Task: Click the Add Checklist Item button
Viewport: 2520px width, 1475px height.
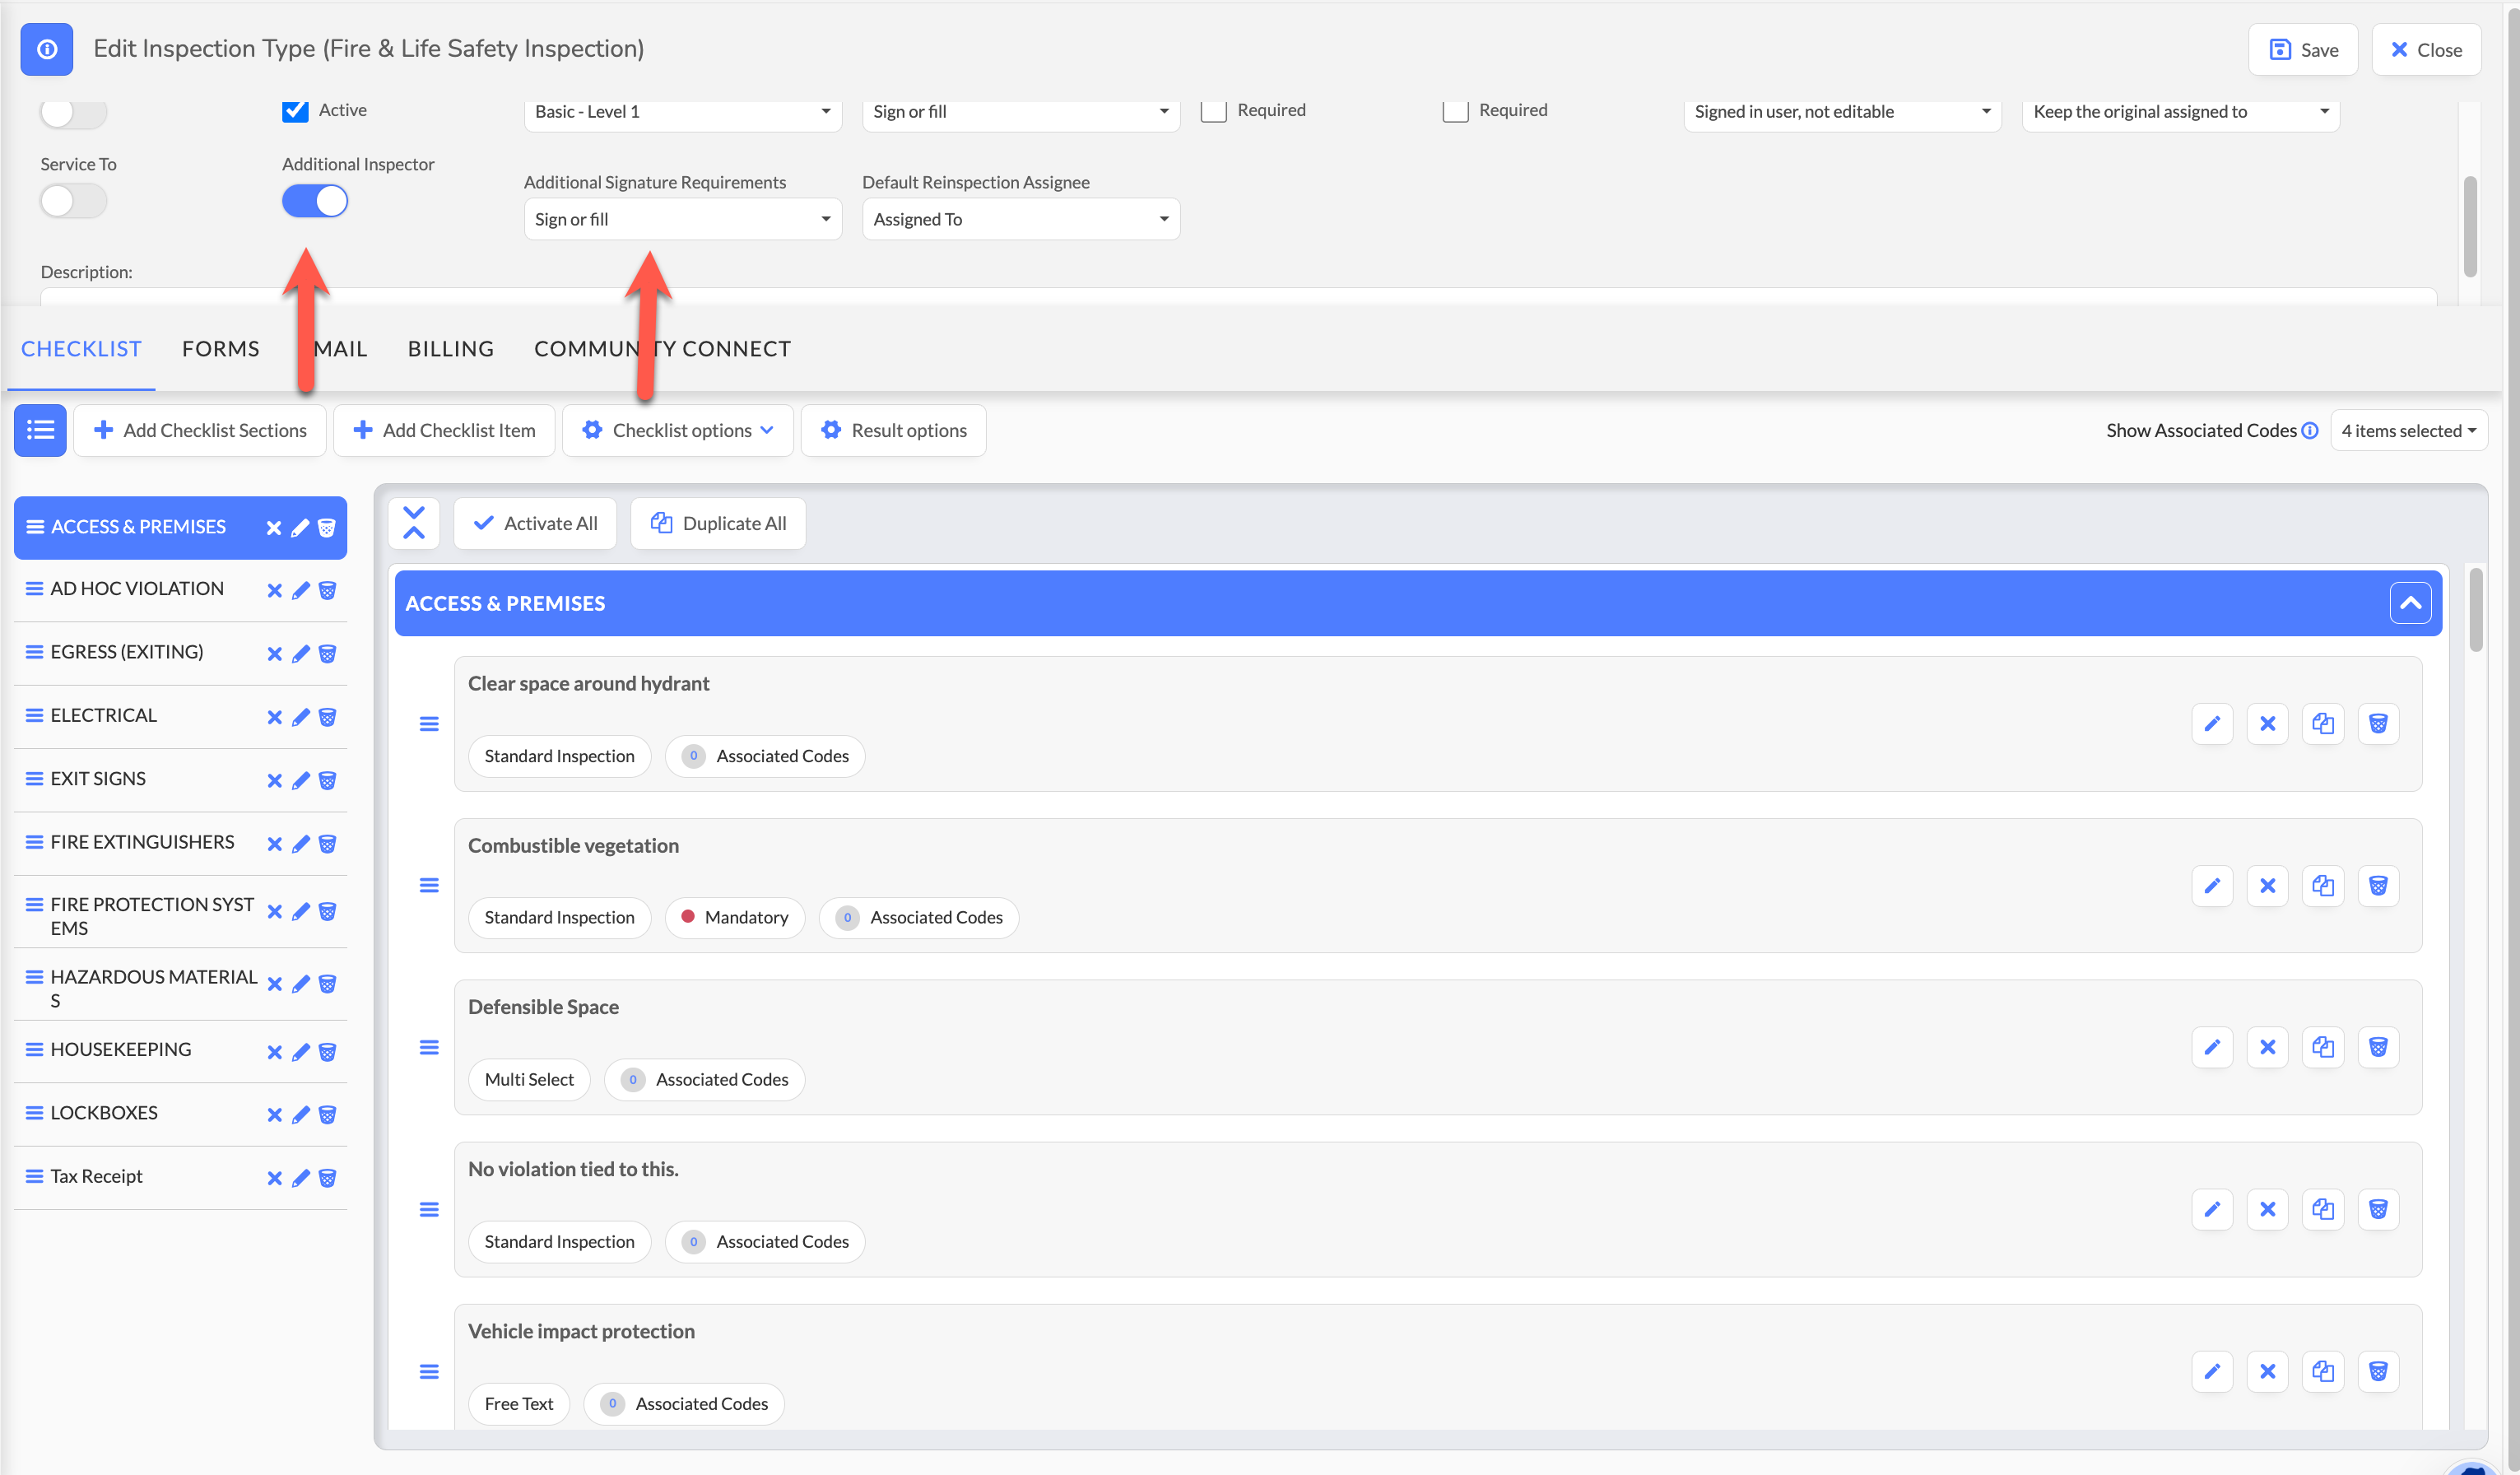Action: 444,430
